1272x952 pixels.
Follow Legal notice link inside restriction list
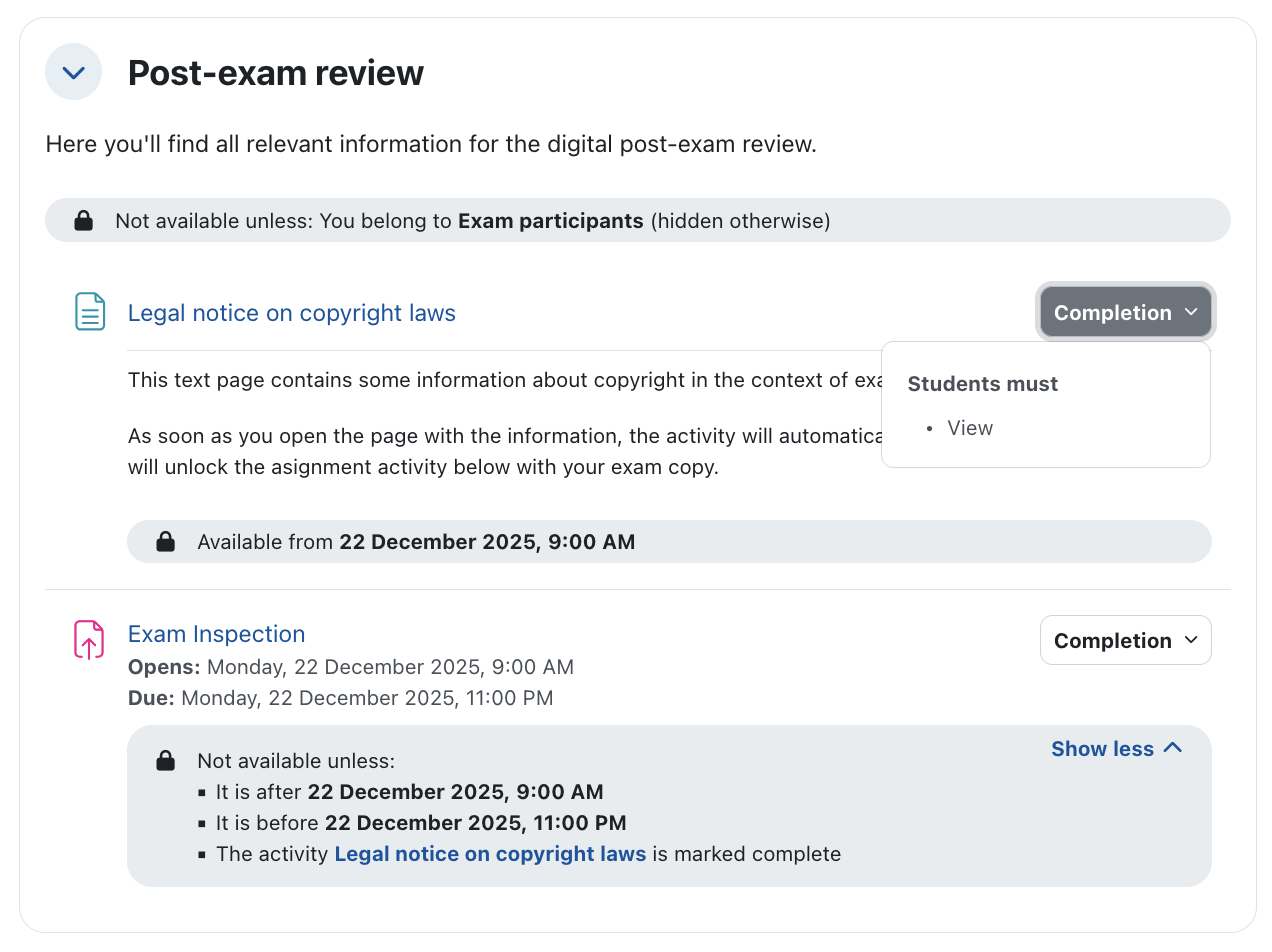tap(490, 854)
